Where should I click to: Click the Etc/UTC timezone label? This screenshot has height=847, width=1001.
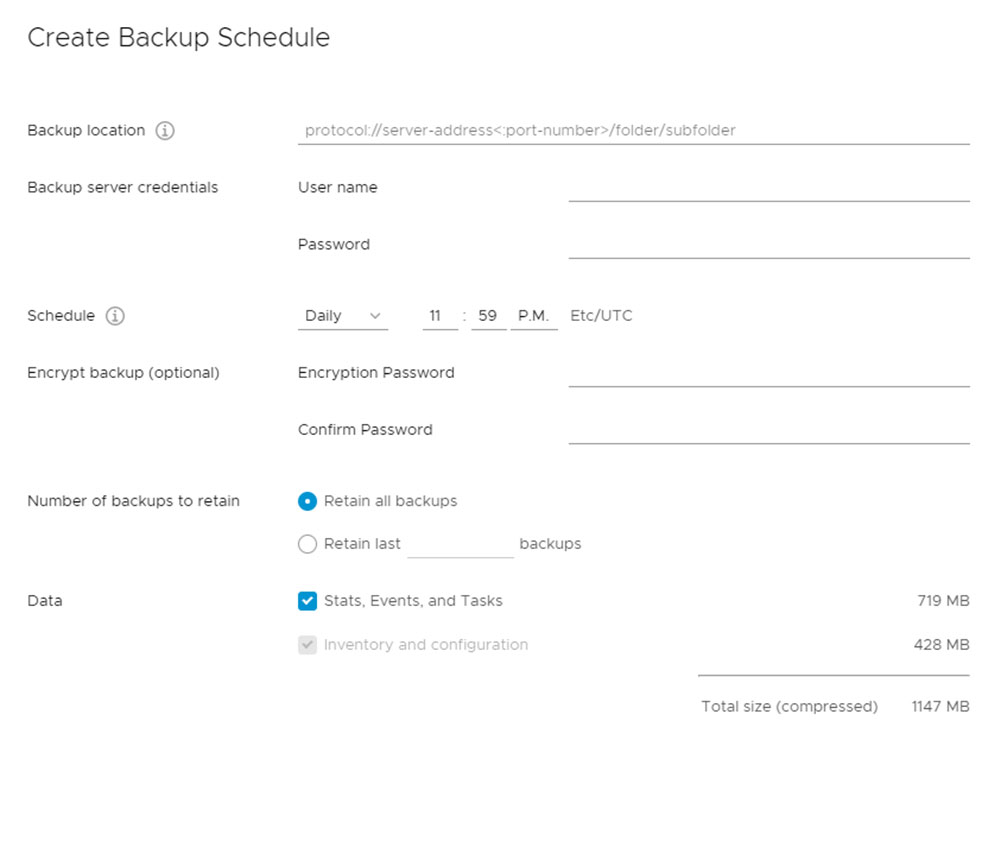[601, 316]
